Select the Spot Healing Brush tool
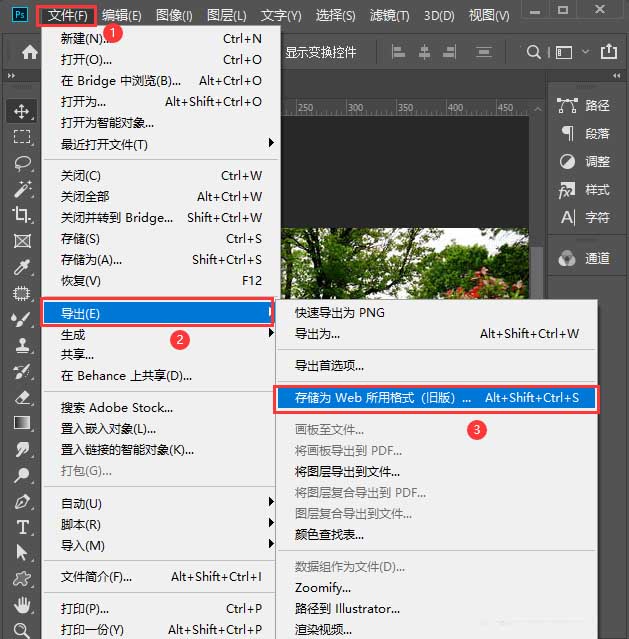This screenshot has width=629, height=639. click(x=21, y=293)
